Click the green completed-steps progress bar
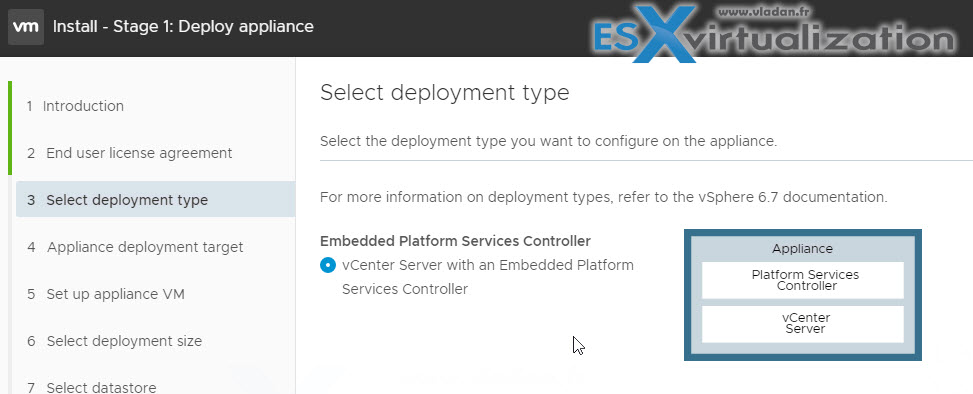The width and height of the screenshot is (973, 394). pos(10,128)
